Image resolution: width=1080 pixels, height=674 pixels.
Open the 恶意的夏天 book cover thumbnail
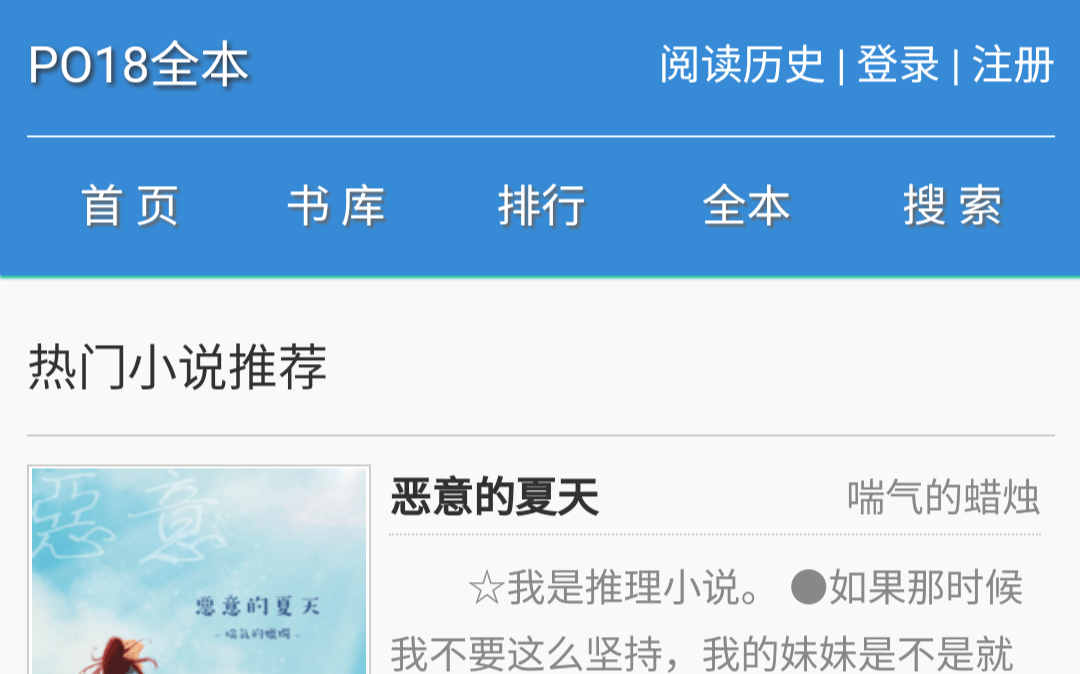[x=199, y=570]
